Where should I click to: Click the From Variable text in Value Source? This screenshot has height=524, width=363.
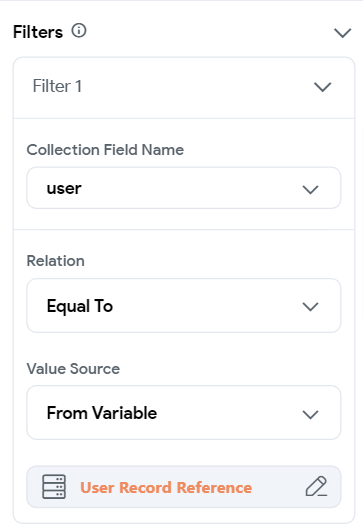coord(102,413)
